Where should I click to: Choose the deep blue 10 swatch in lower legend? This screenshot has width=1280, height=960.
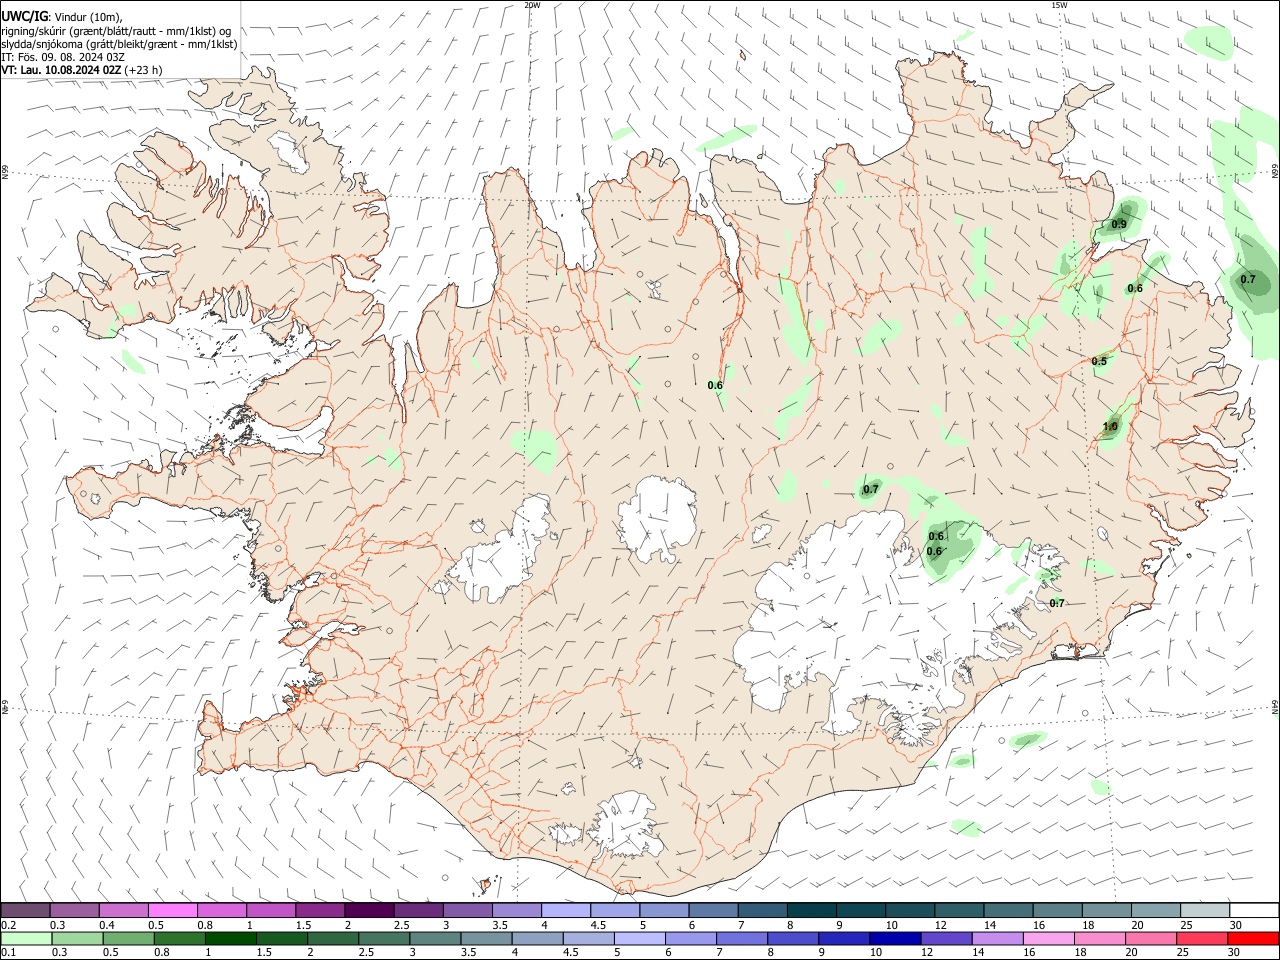pos(895,939)
